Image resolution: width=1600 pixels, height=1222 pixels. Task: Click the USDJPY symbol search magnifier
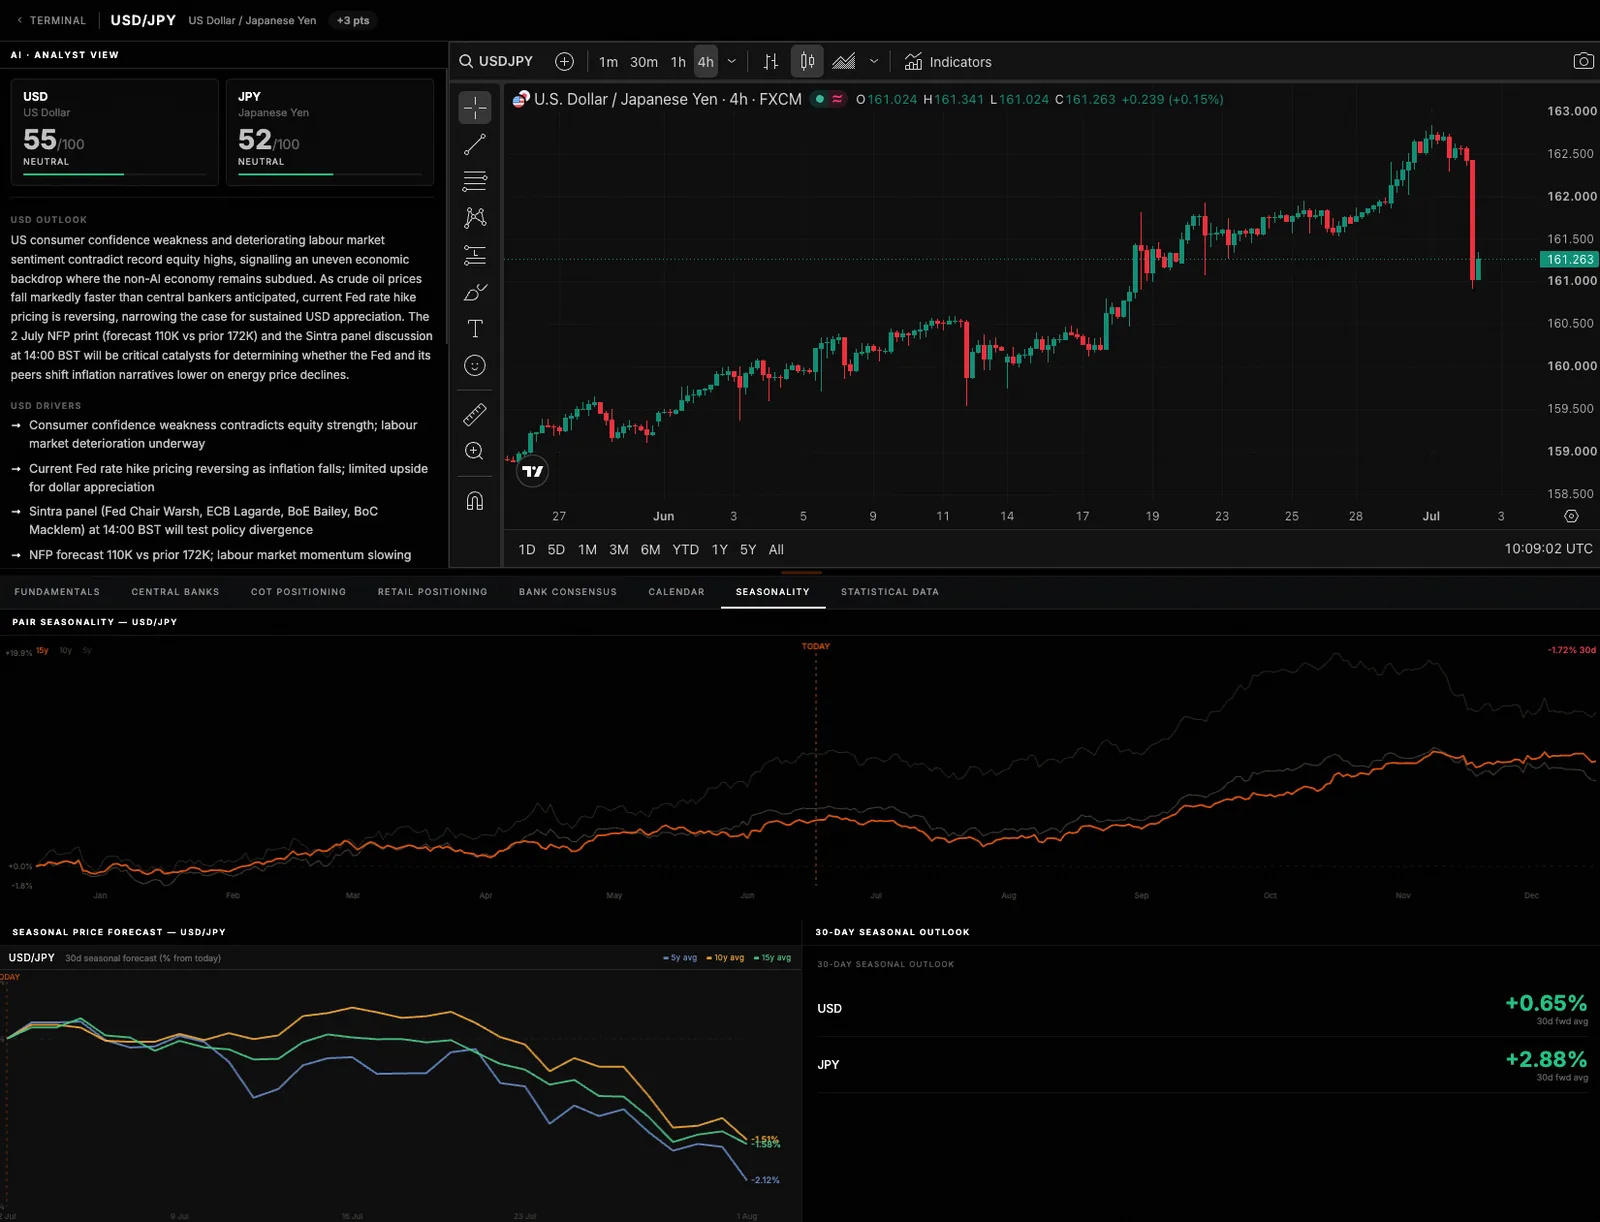coord(466,62)
